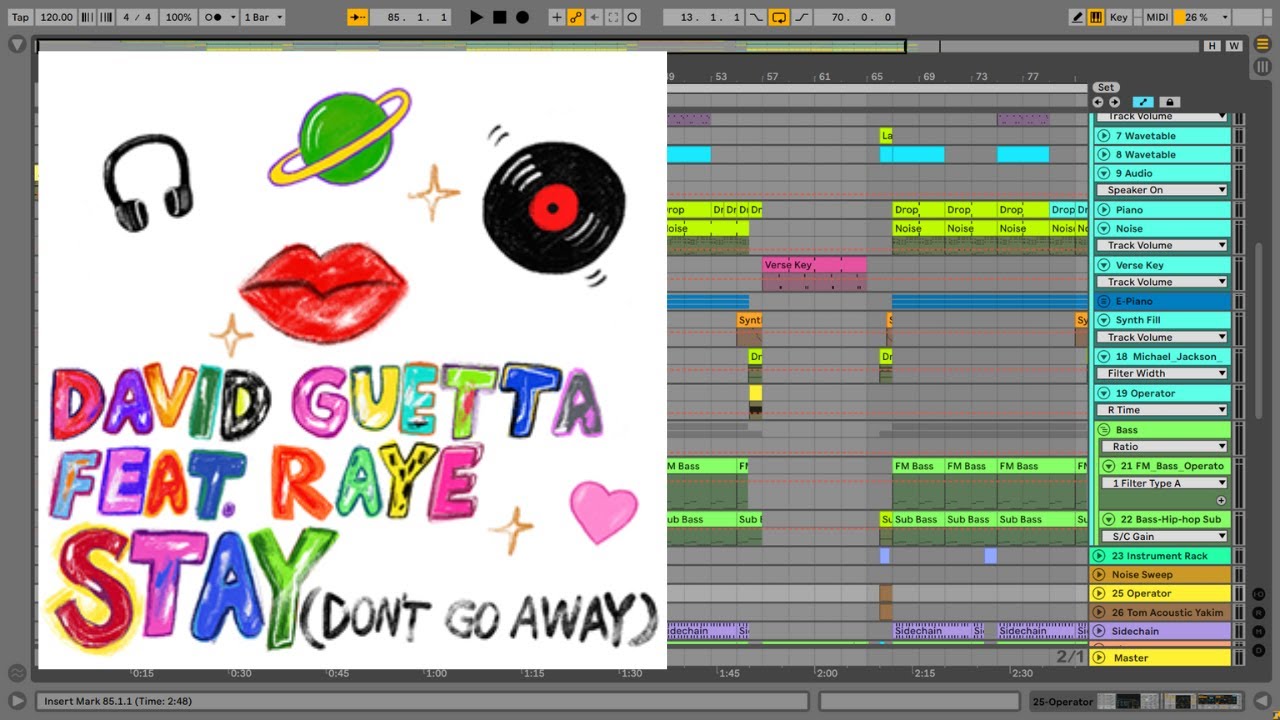
Task: Click the Session Record circle icon
Action: click(632, 17)
